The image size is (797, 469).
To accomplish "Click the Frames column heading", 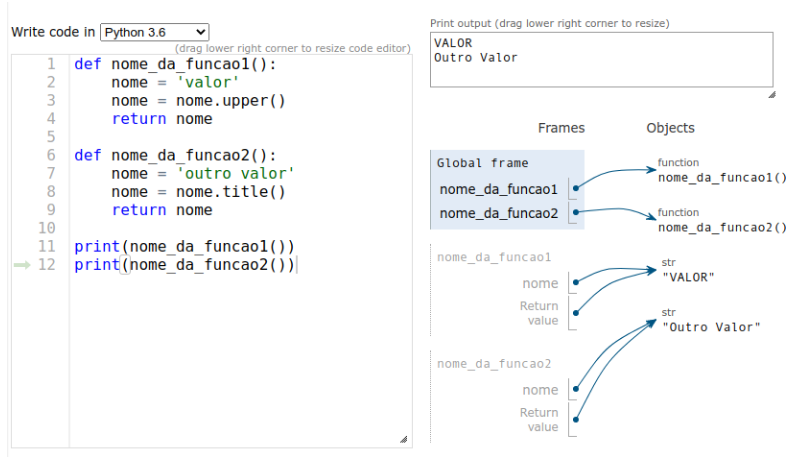I will pos(561,128).
